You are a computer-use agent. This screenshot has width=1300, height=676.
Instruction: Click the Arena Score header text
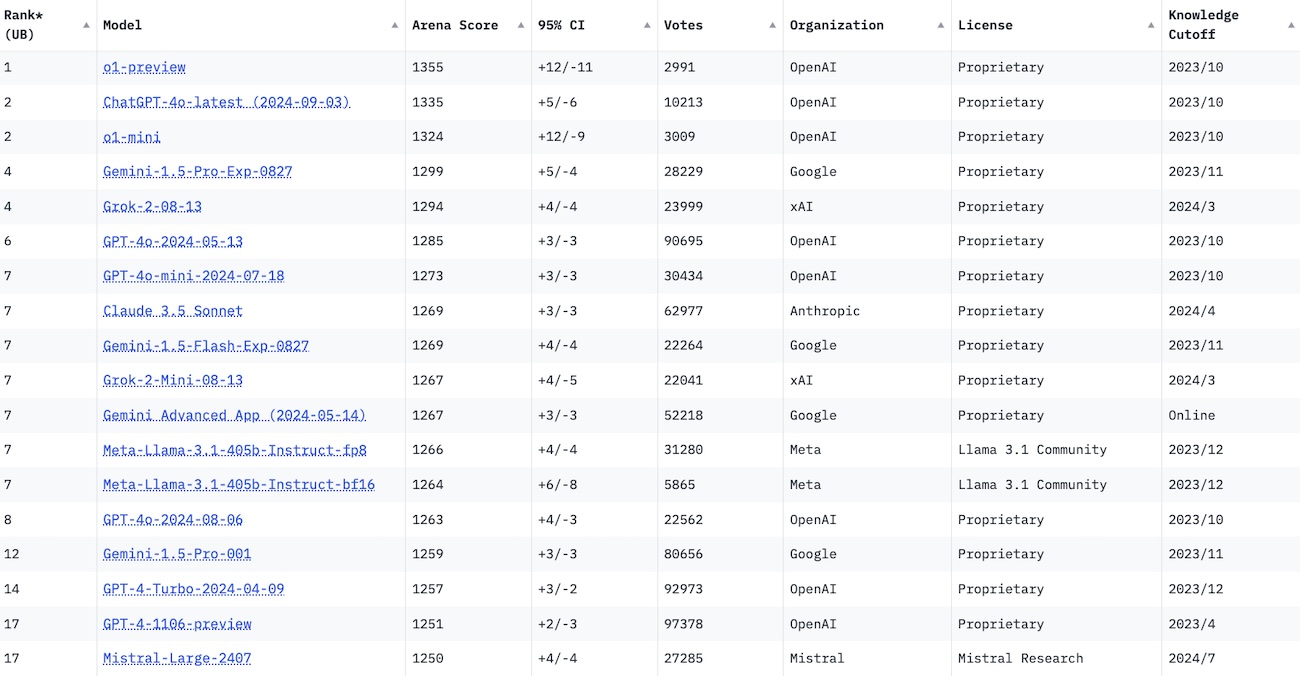pyautogui.click(x=455, y=25)
